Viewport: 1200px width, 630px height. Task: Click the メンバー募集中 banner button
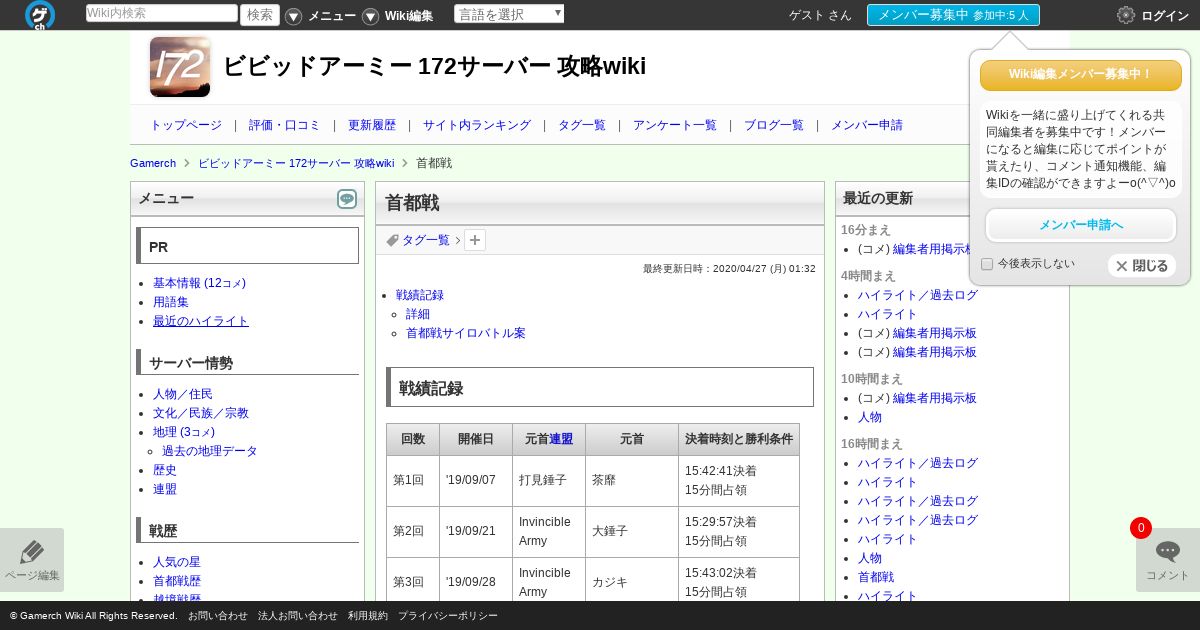(x=952, y=15)
